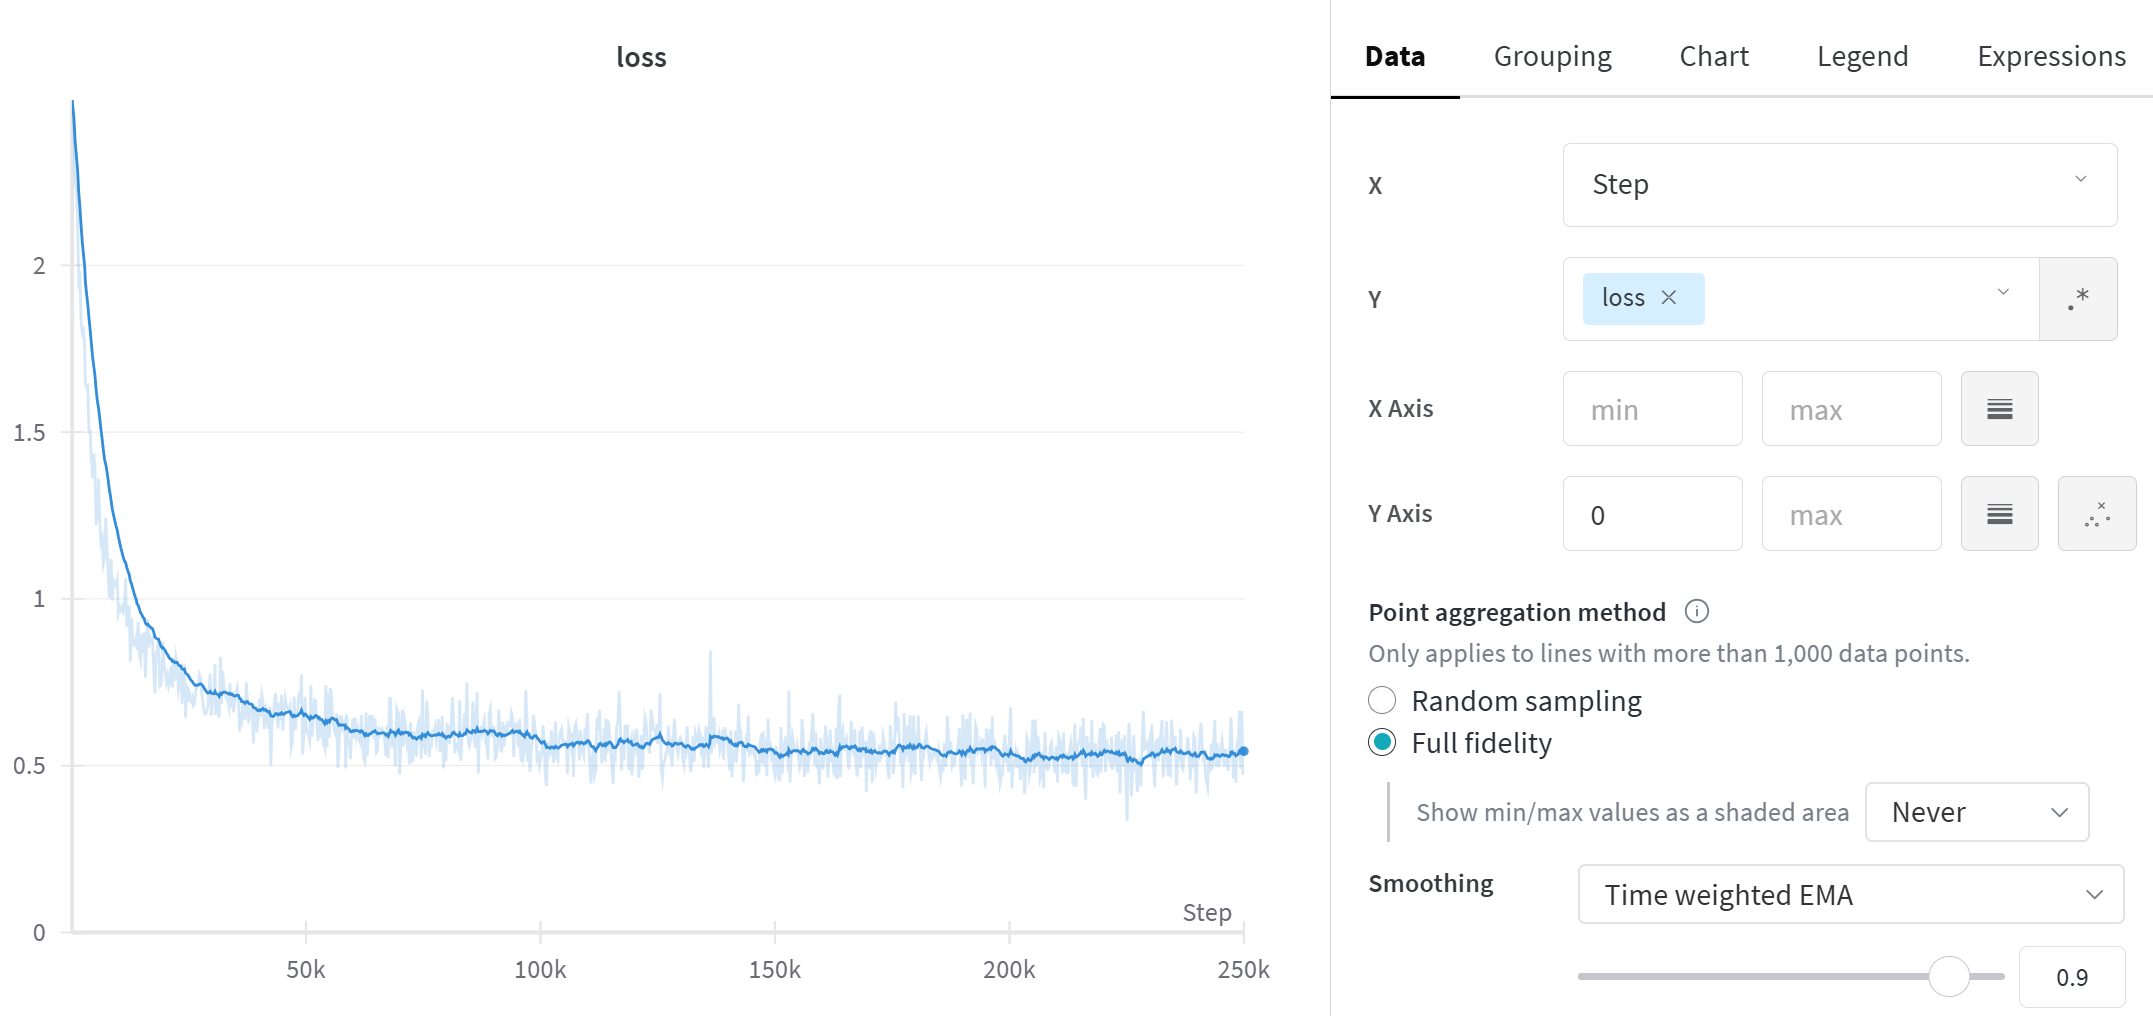Click the Y Axis max field
Viewport: 2153px width, 1016px height.
pyautogui.click(x=1851, y=514)
